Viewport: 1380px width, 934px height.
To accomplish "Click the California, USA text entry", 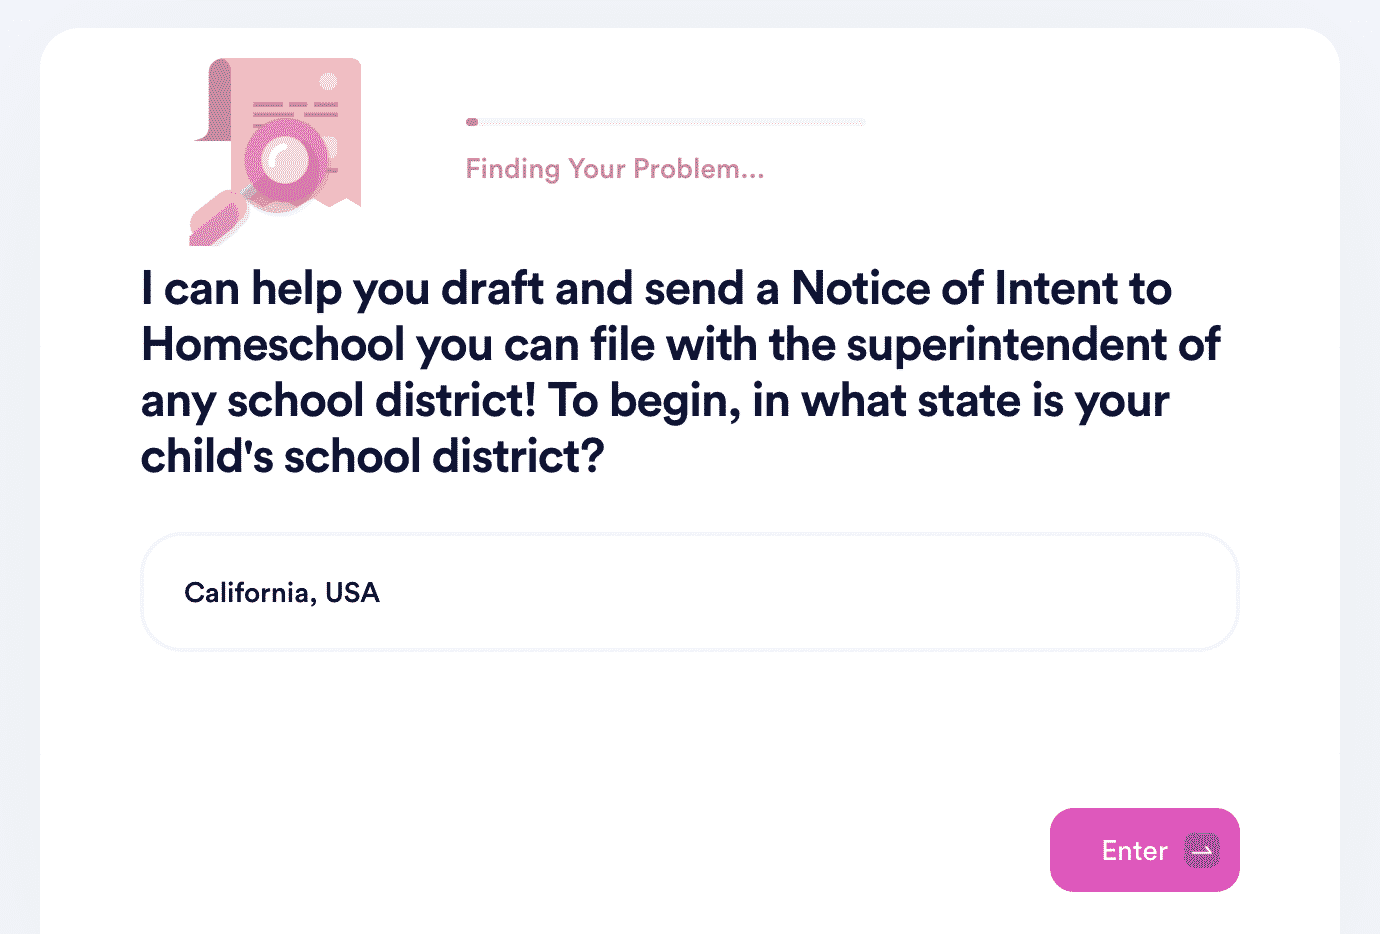I will click(x=282, y=593).
